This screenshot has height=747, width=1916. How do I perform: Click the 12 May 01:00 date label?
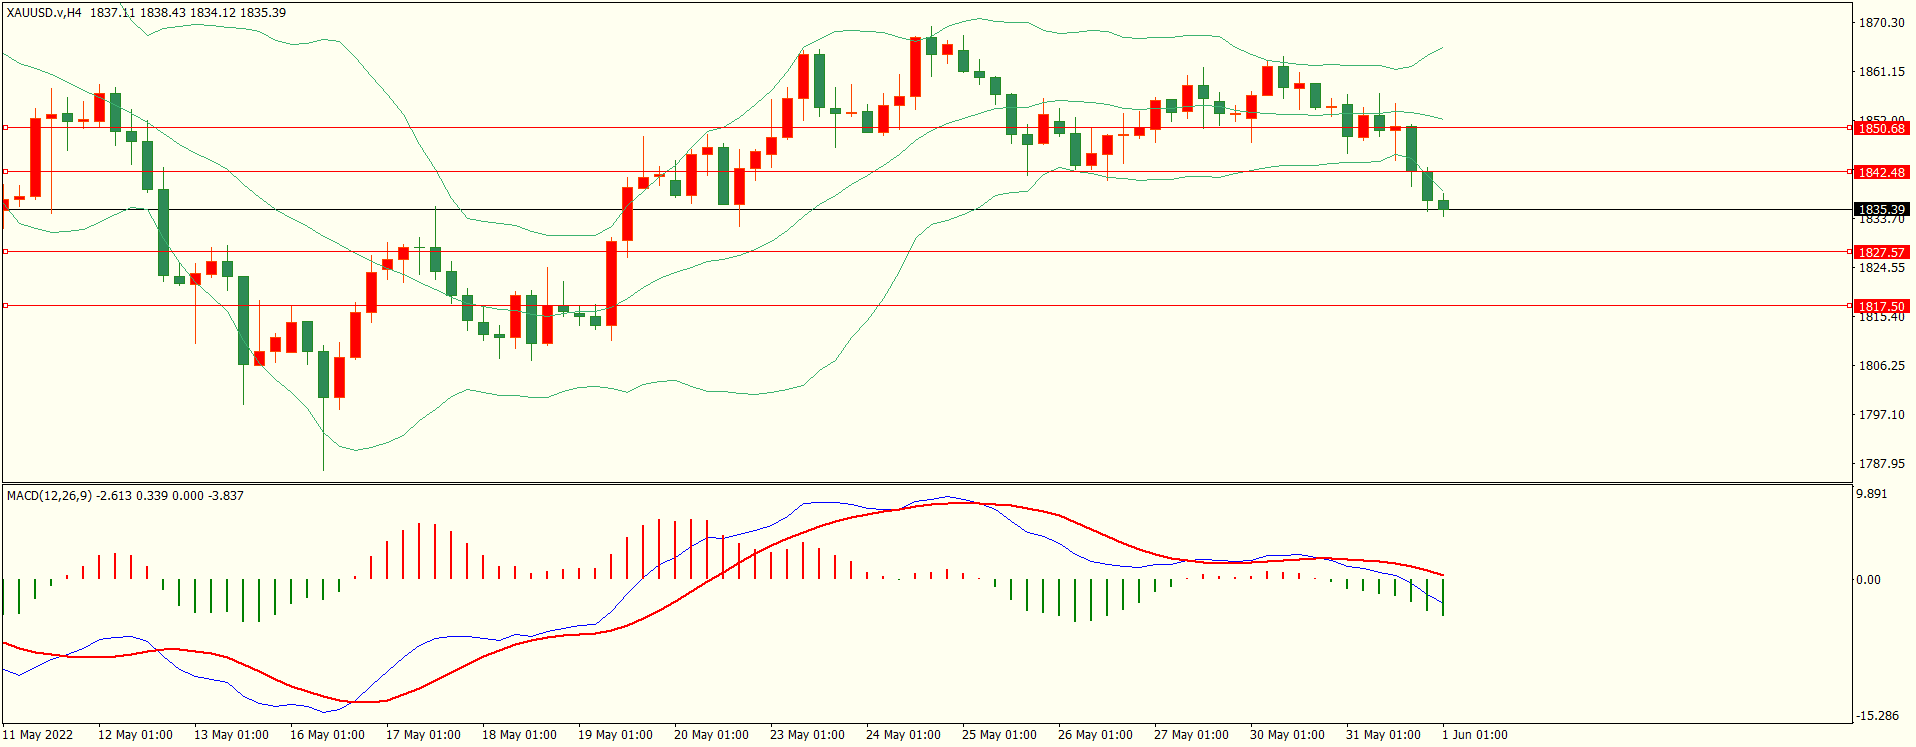click(x=135, y=735)
